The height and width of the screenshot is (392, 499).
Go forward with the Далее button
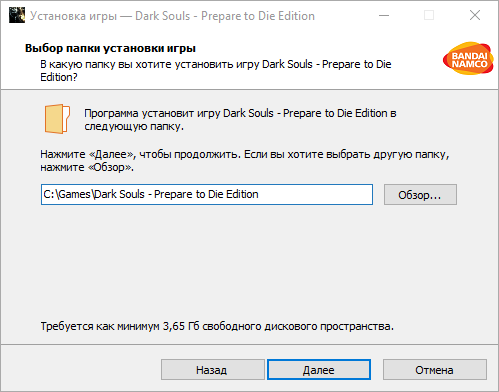pos(319,370)
